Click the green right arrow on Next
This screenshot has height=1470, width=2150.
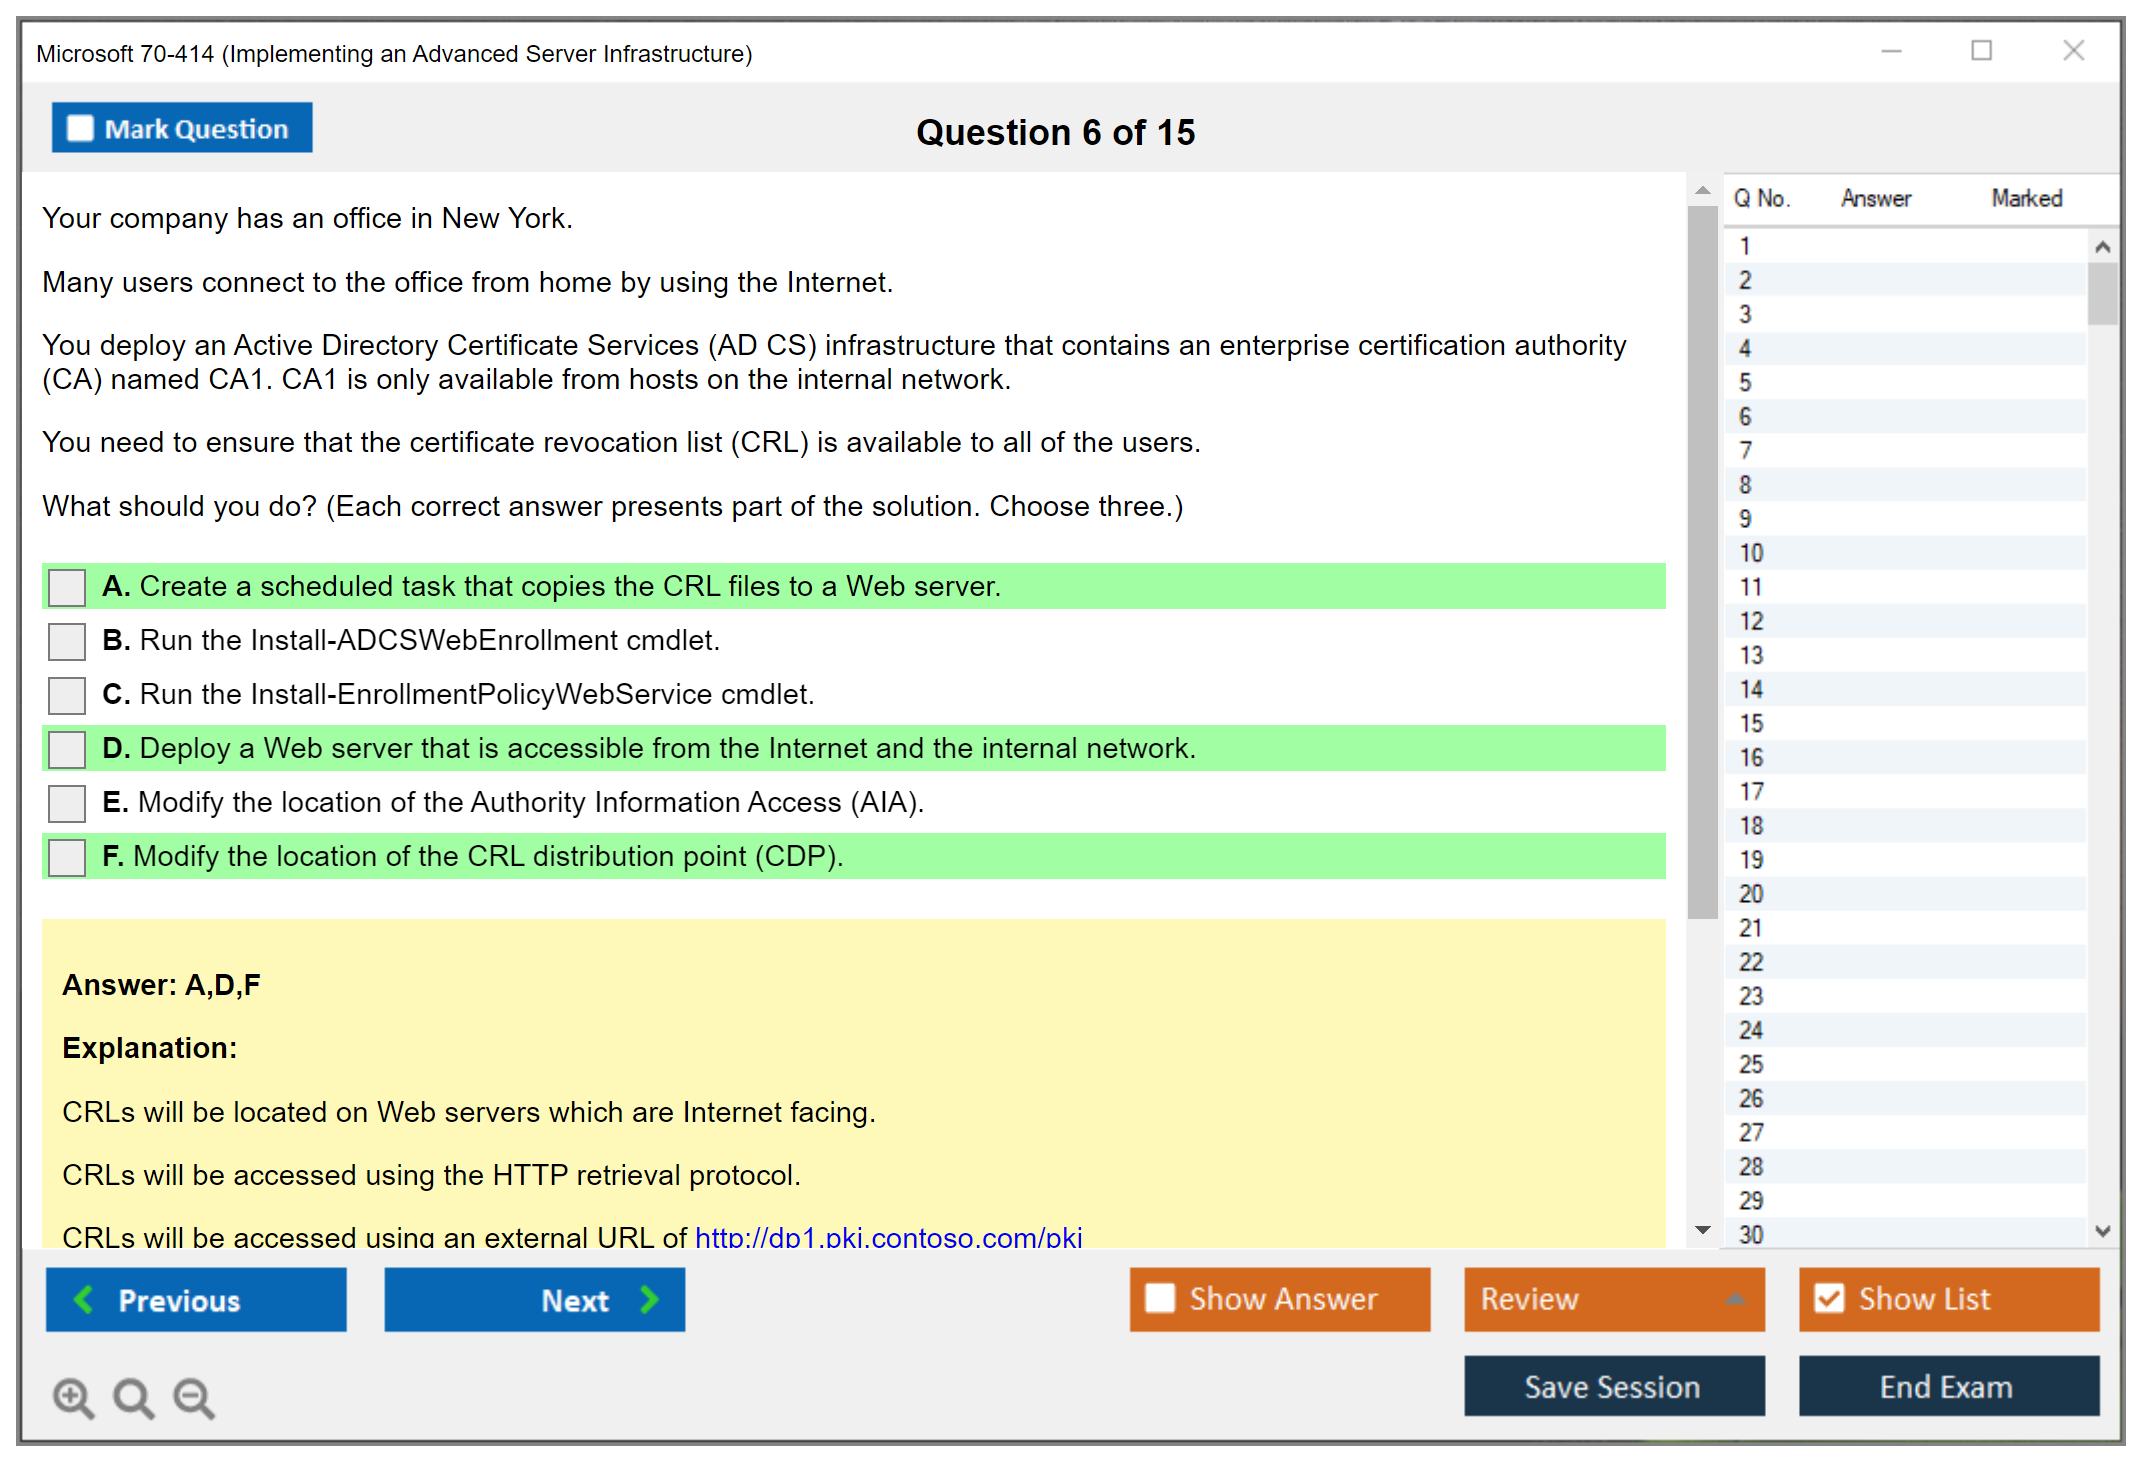click(x=649, y=1299)
